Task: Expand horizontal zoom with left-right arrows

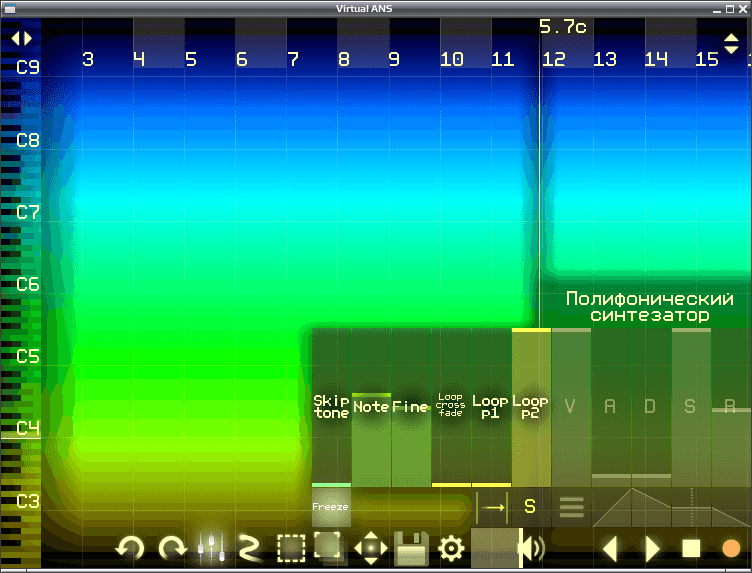Action: [22, 38]
